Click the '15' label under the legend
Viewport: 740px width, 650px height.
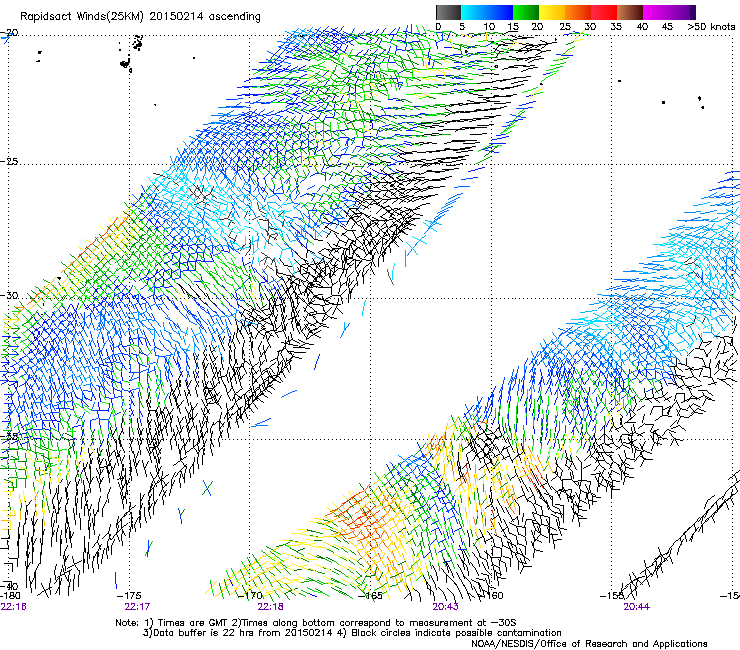[513, 26]
